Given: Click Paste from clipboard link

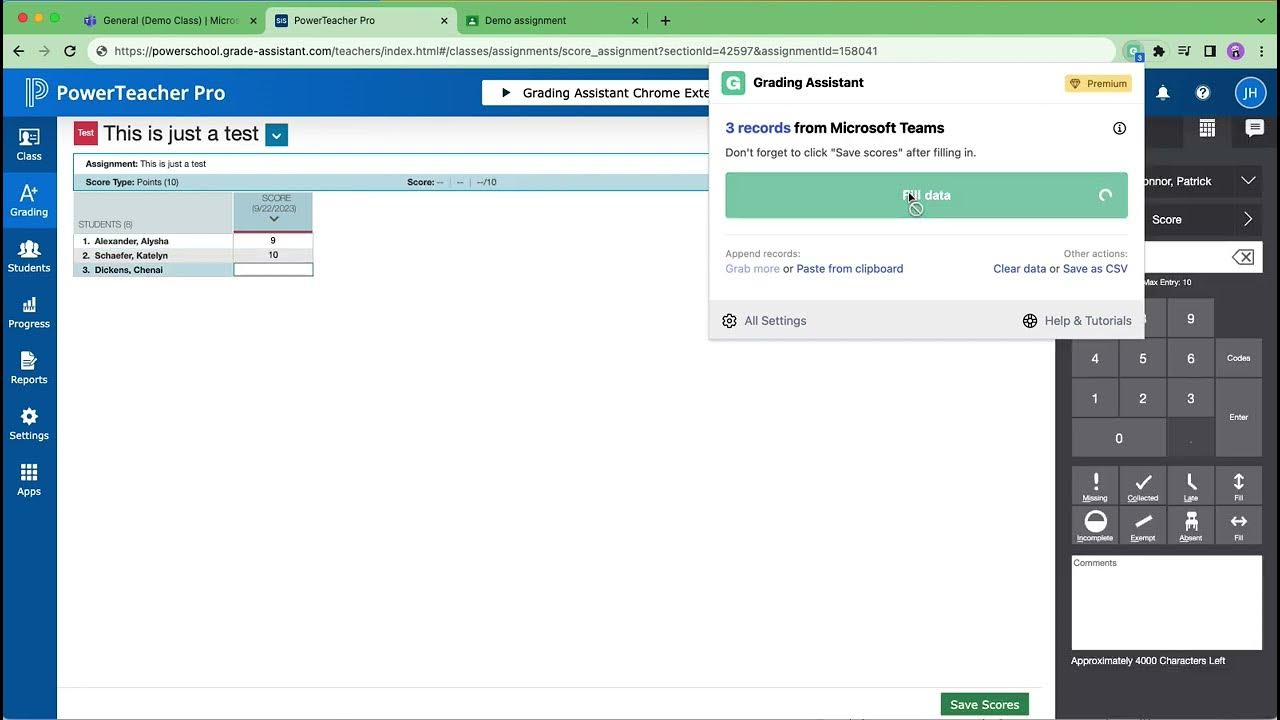Looking at the screenshot, I should [x=850, y=269].
